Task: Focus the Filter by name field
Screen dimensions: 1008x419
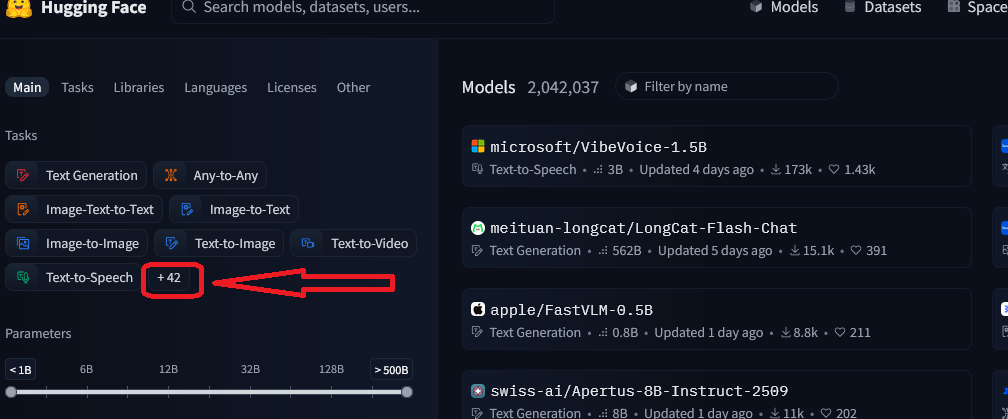Action: click(726, 86)
